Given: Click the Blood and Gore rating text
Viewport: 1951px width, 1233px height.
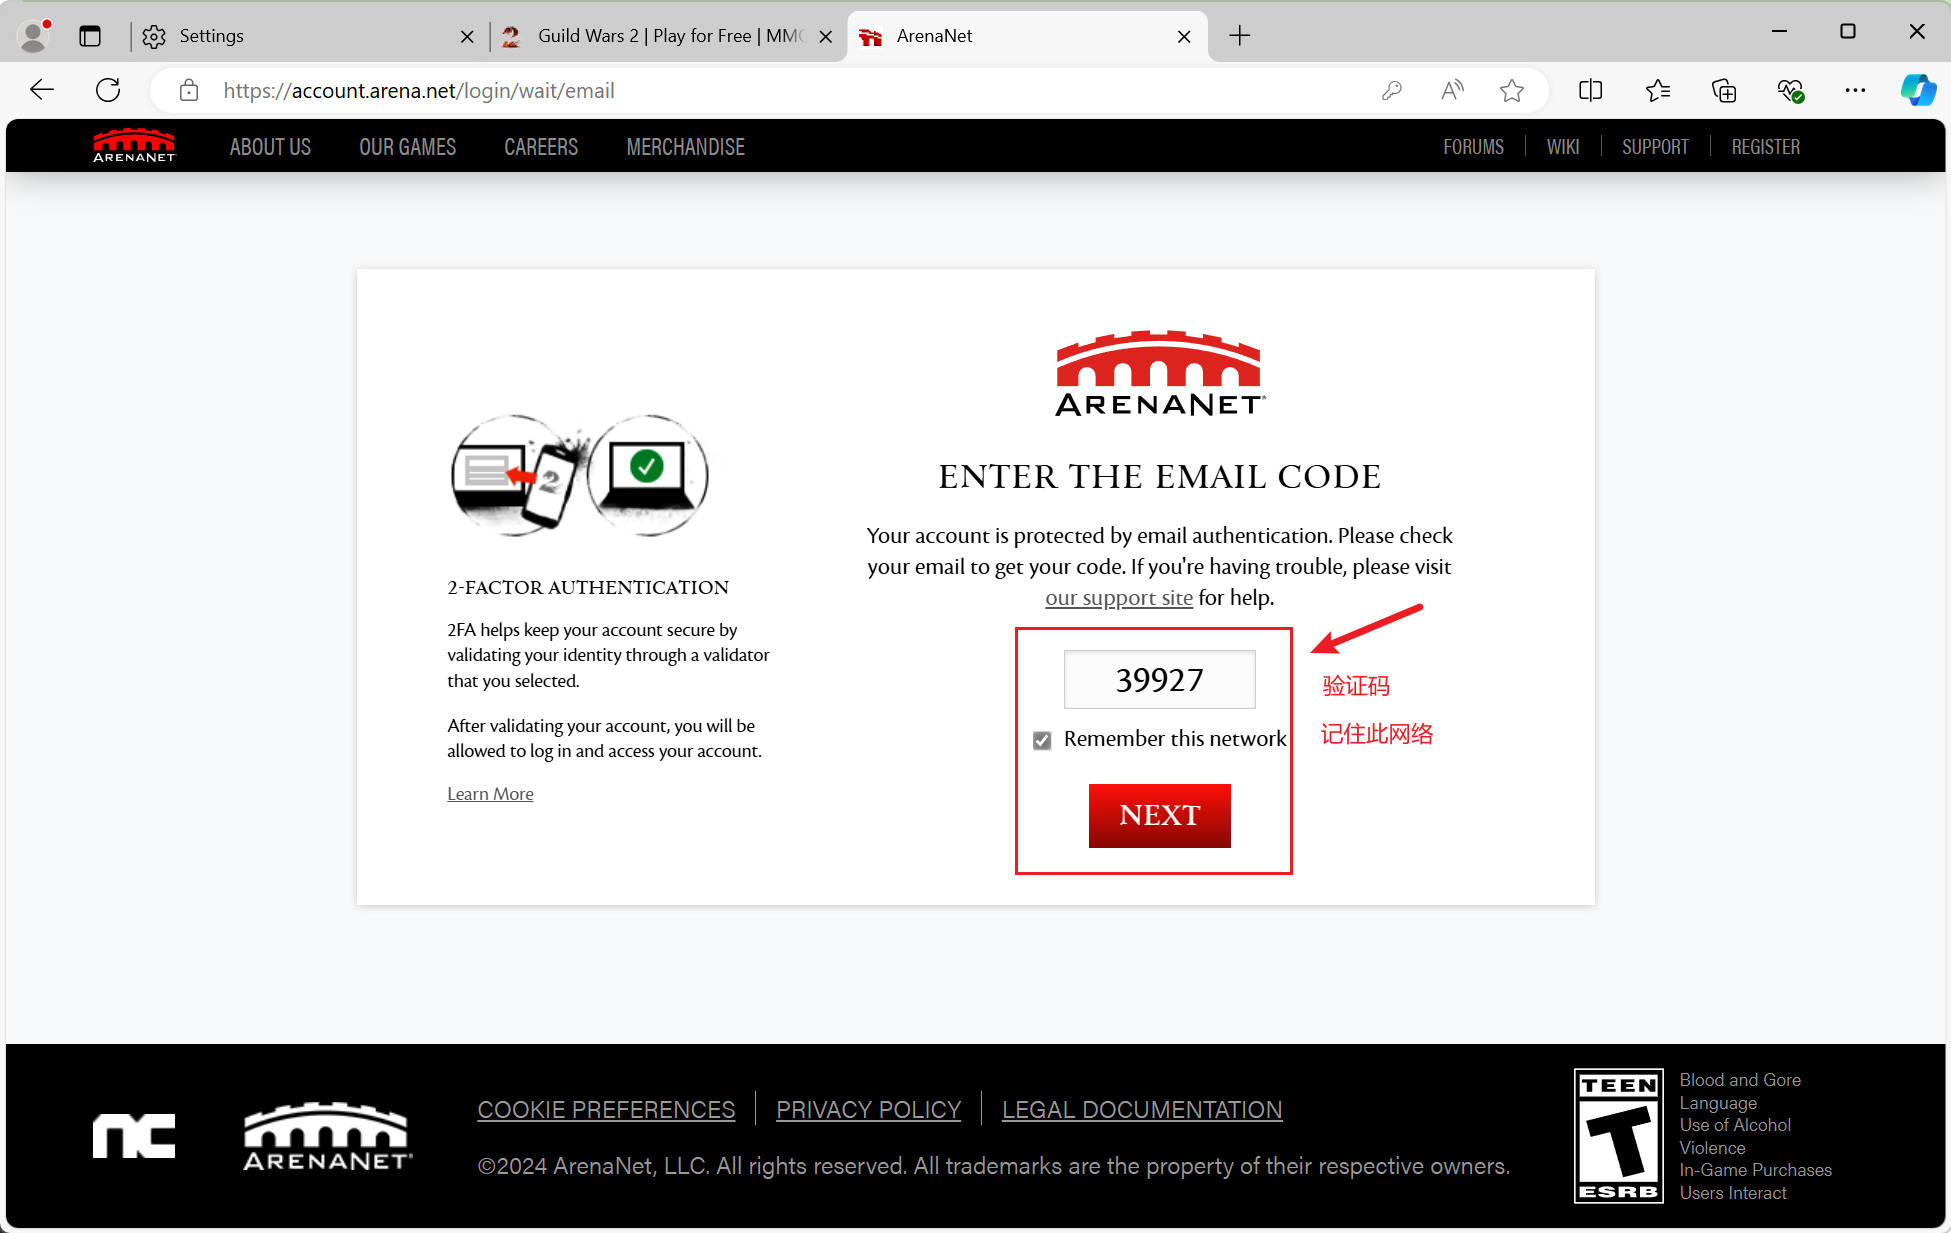Looking at the screenshot, I should 1740,1080.
